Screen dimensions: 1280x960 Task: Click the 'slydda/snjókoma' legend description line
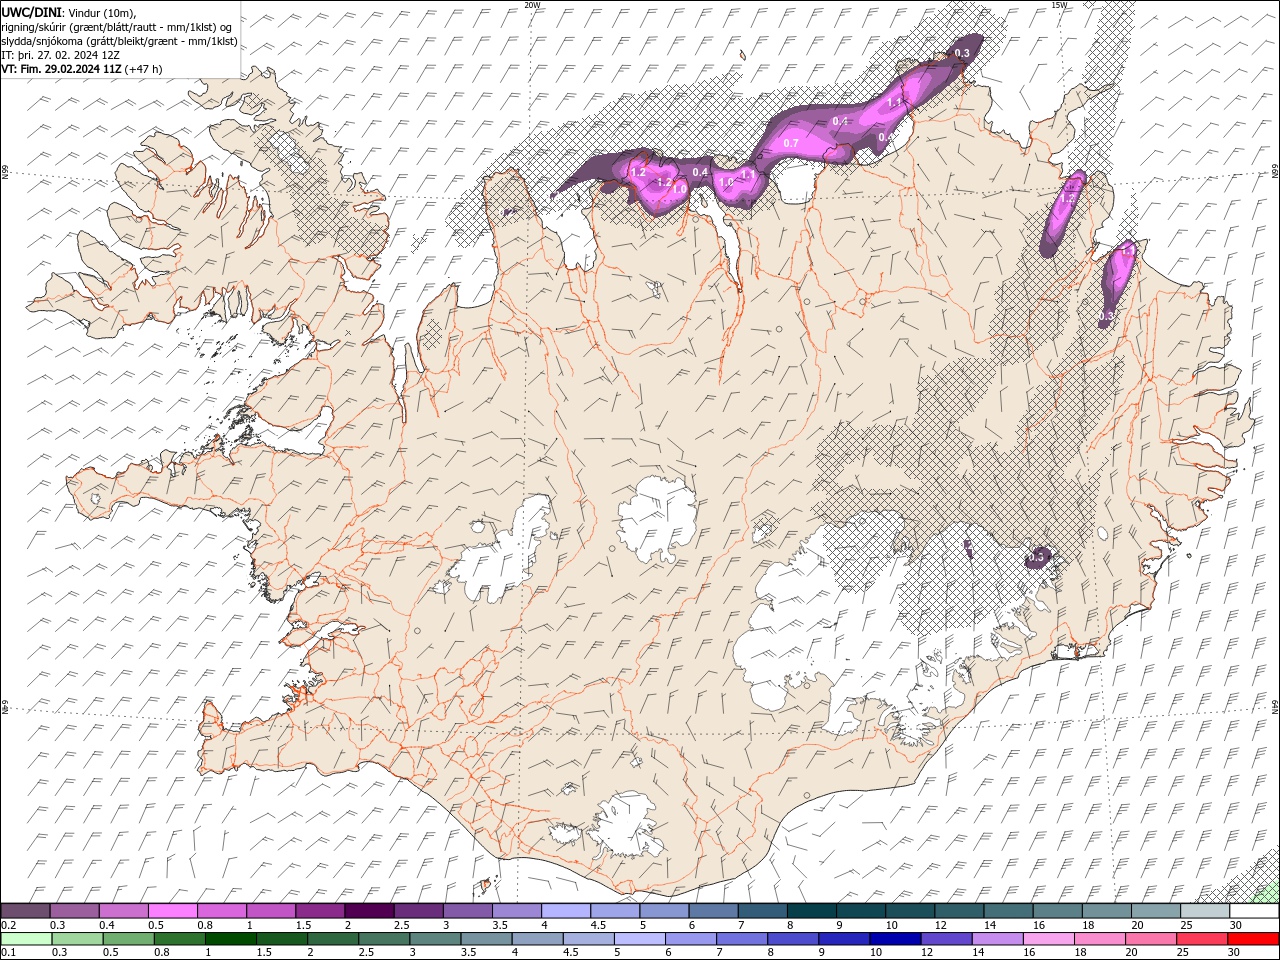[x=119, y=41]
